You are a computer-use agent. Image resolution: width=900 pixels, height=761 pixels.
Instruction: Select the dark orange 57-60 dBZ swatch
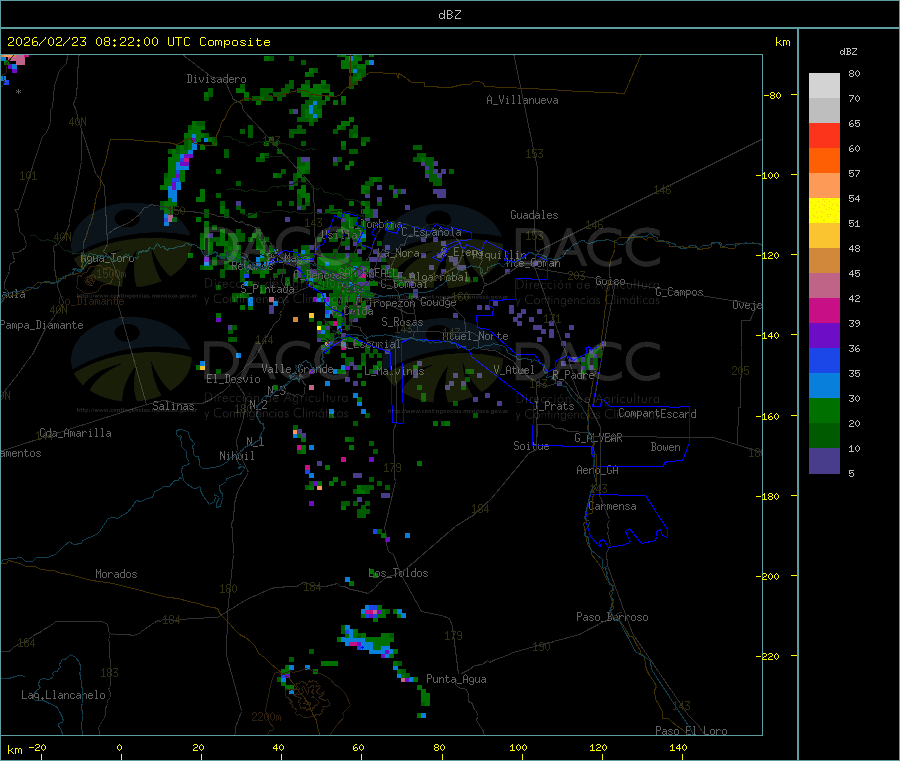point(824,161)
